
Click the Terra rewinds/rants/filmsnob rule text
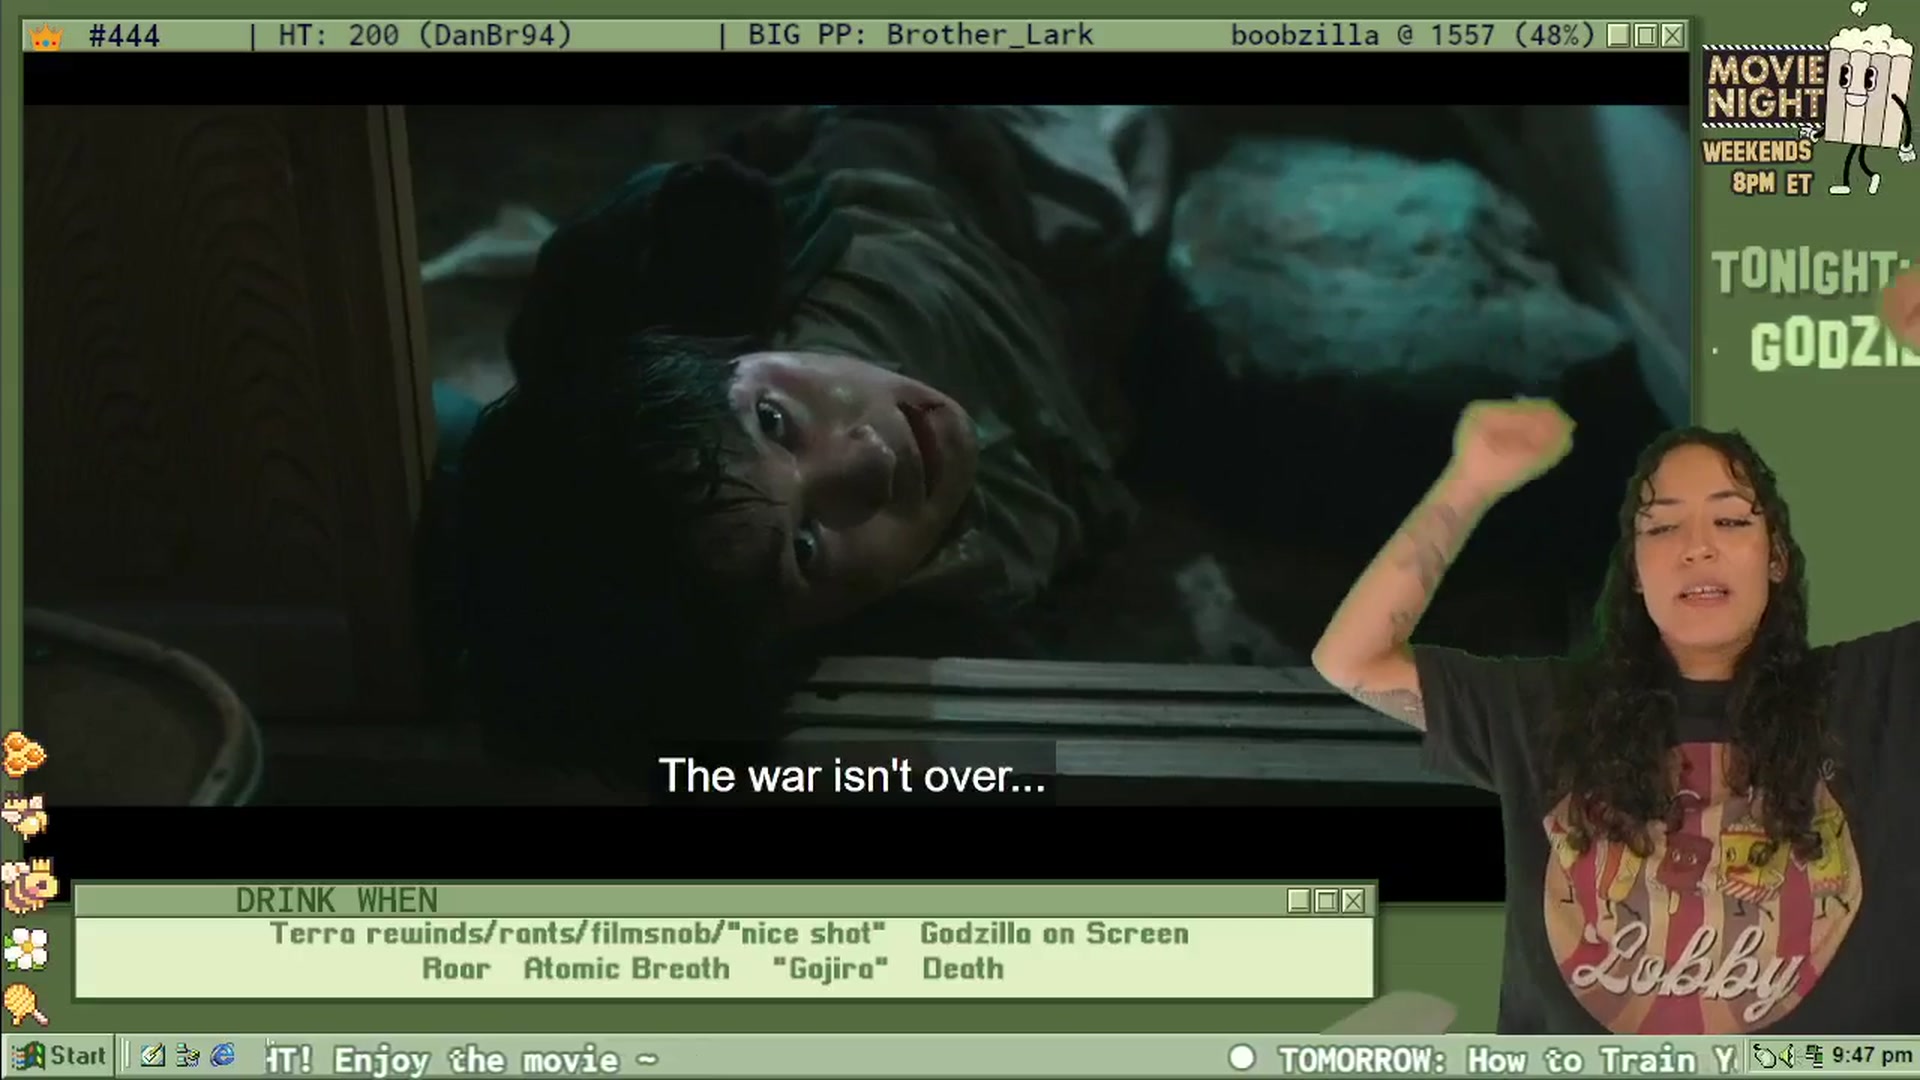click(578, 934)
